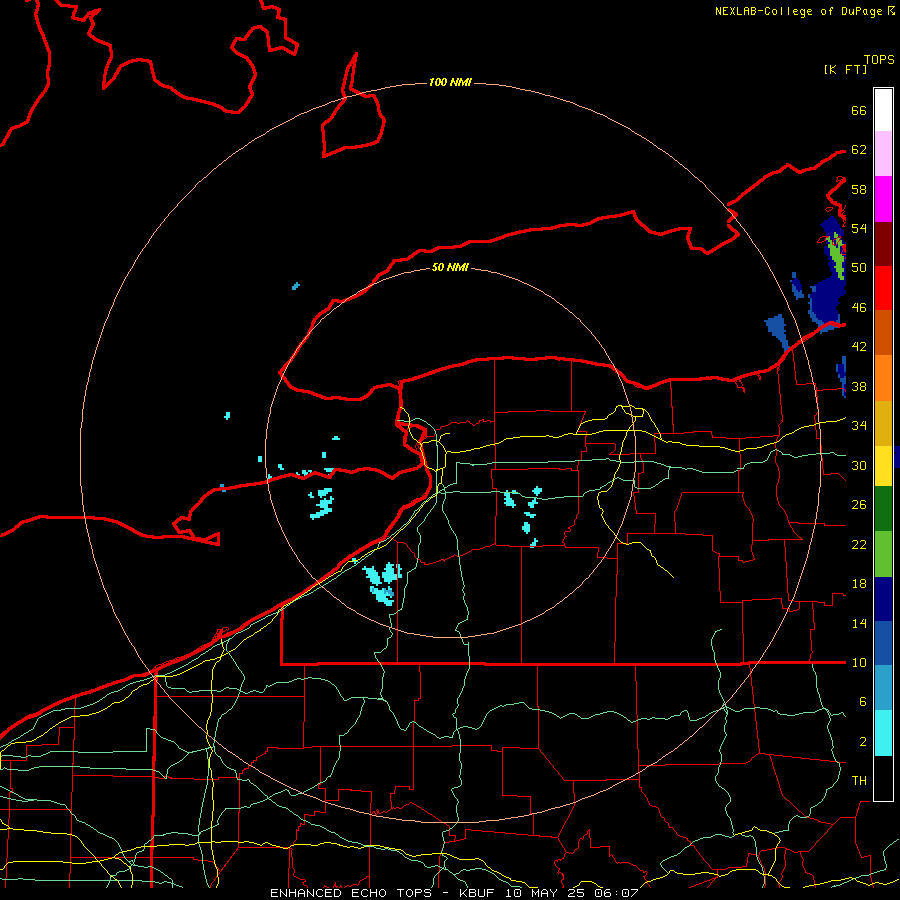The image size is (900, 900).
Task: Click the 46 scale label
Action: [x=859, y=308]
